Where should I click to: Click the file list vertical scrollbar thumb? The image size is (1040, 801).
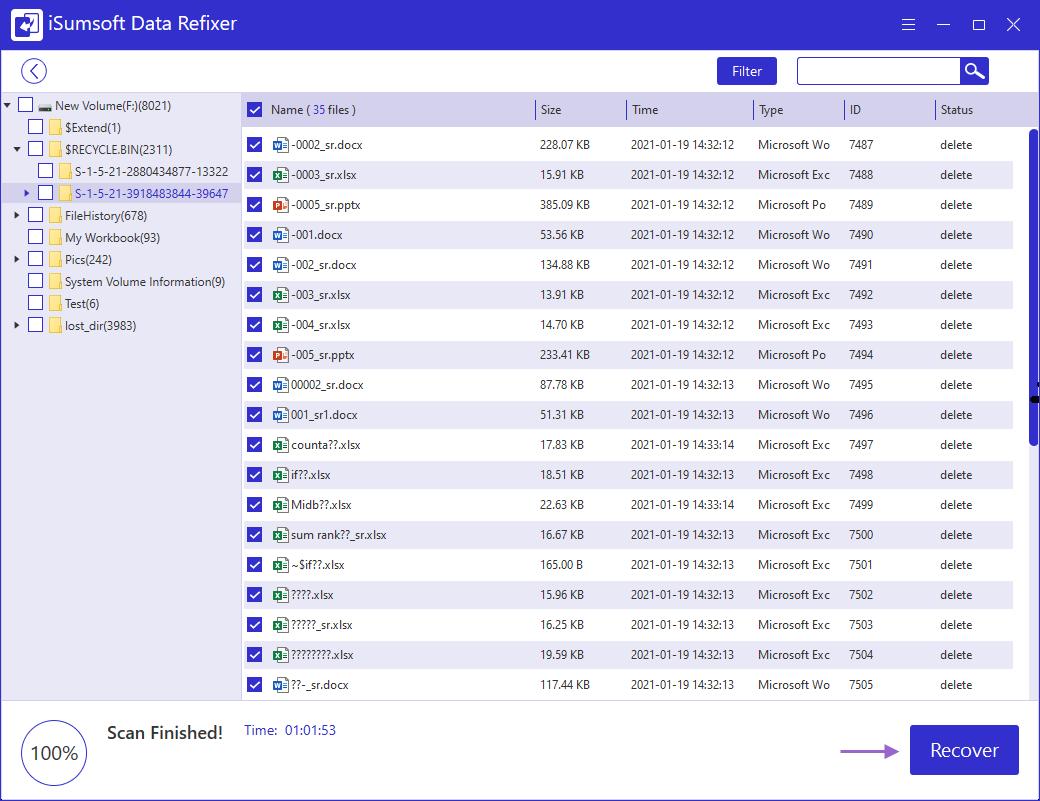click(1033, 288)
